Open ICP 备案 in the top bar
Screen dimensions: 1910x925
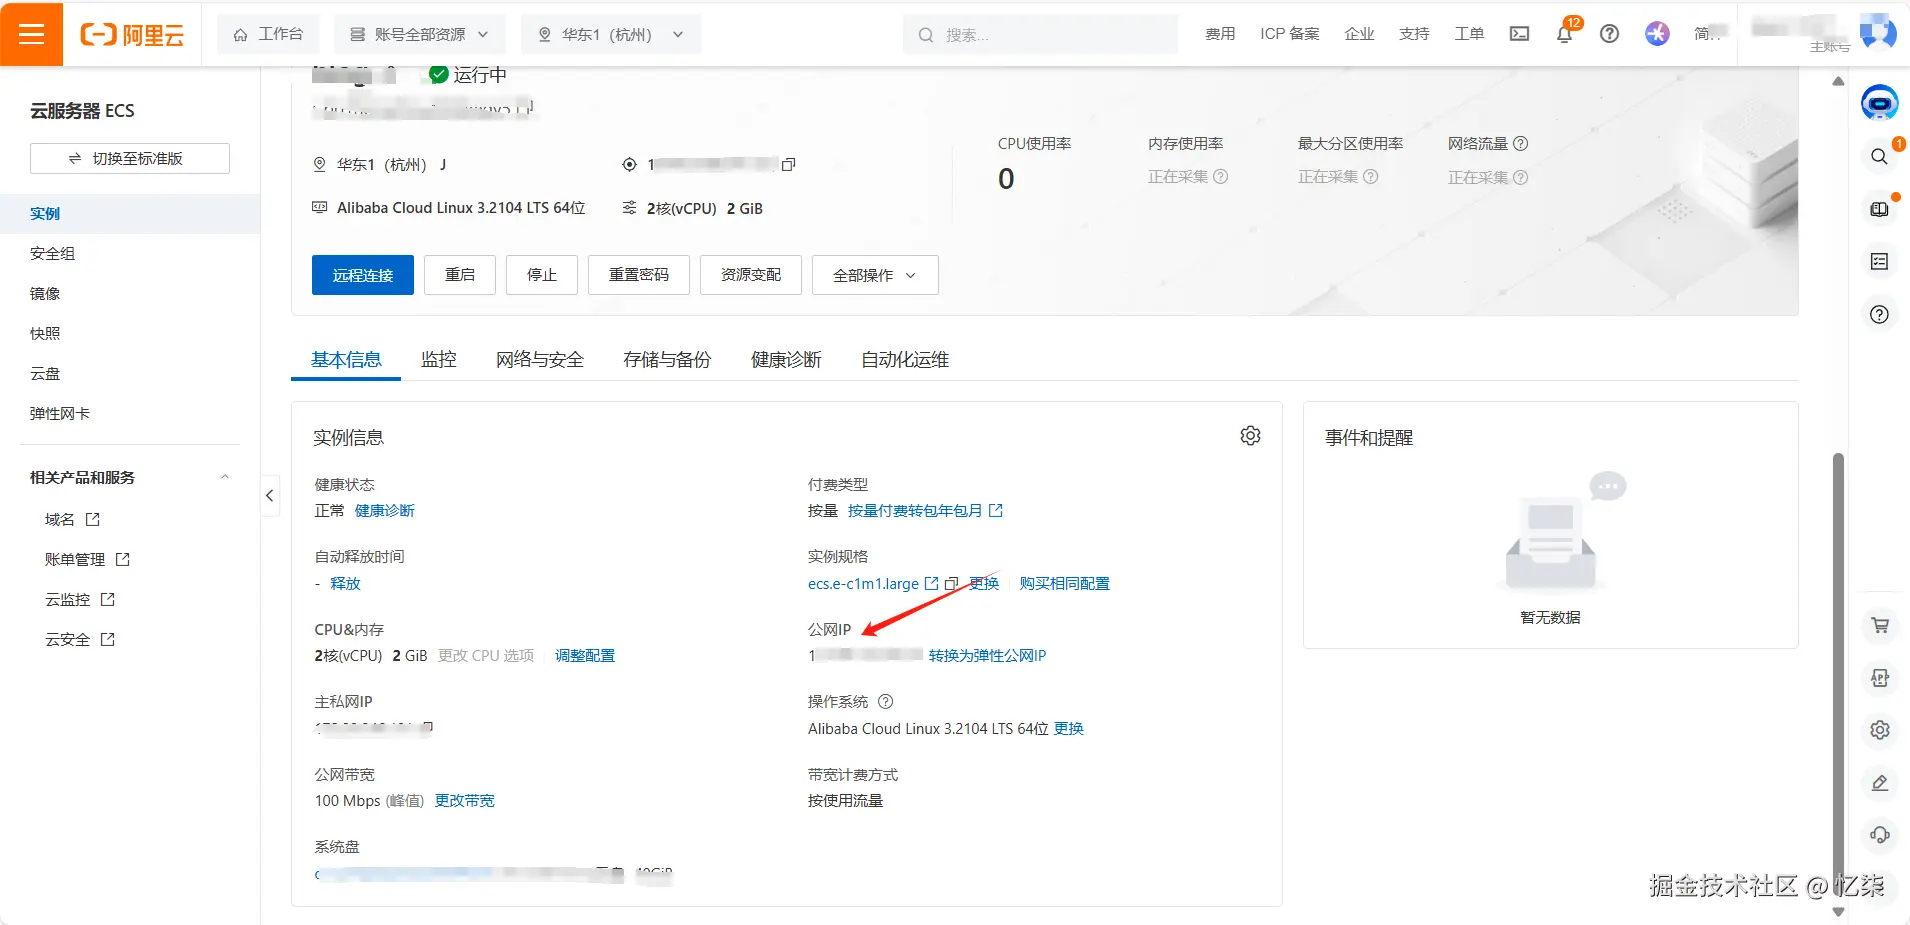(x=1290, y=34)
